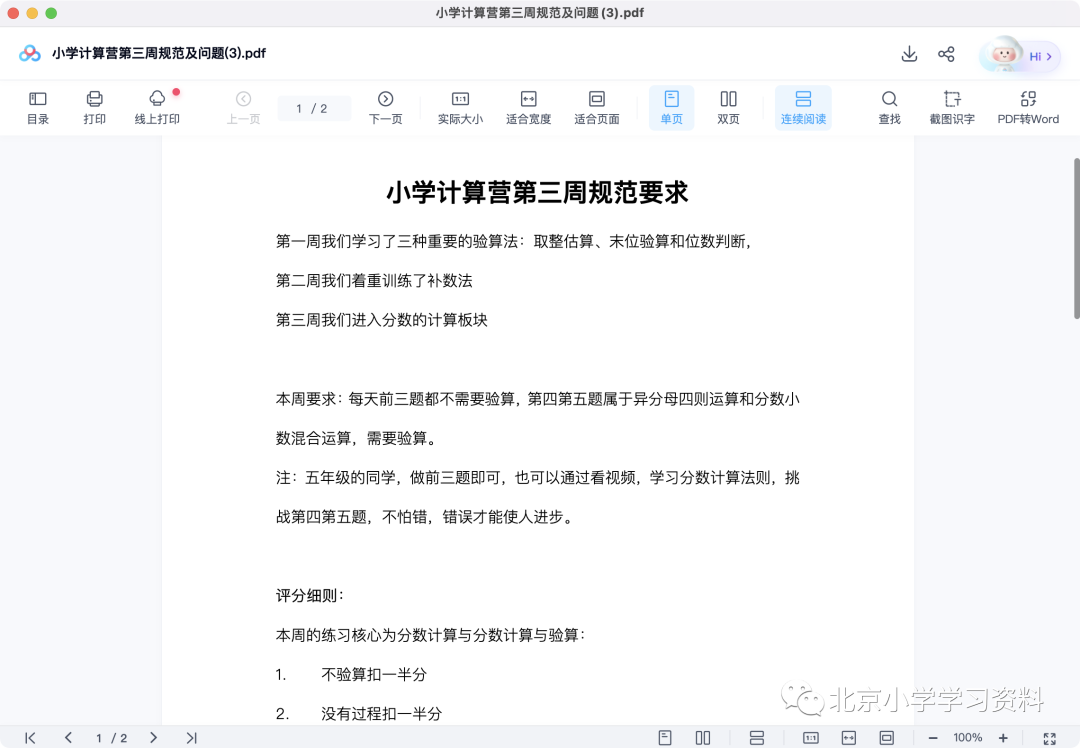Click the line 第二周我们着重训练了补数法
Image resolution: width=1080 pixels, height=748 pixels.
(x=374, y=280)
